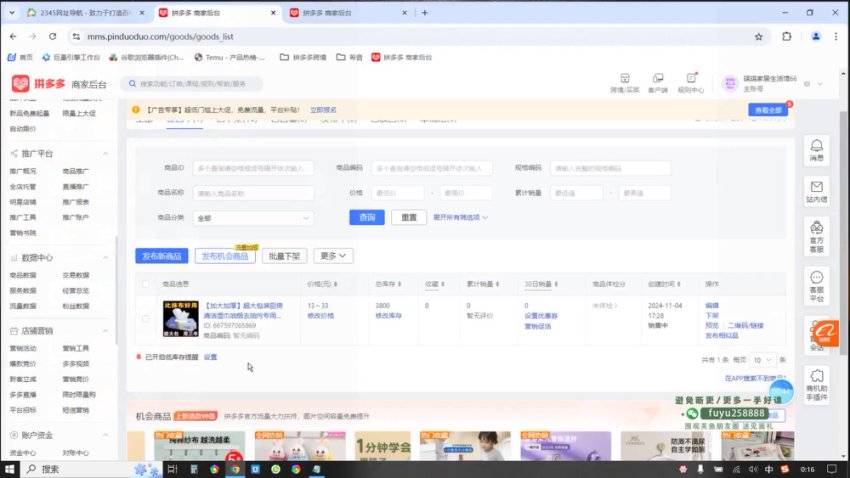850x478 pixels.
Task: Check the checkbox for the product row
Action: (x=146, y=319)
